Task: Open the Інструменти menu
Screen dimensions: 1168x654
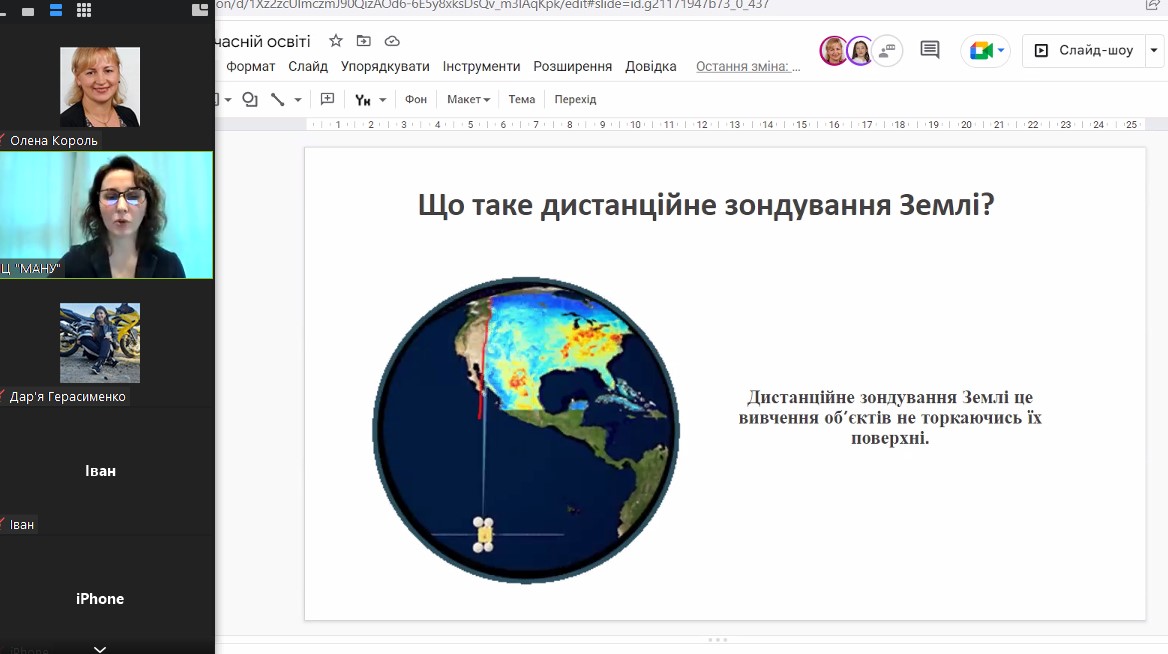Action: point(481,66)
